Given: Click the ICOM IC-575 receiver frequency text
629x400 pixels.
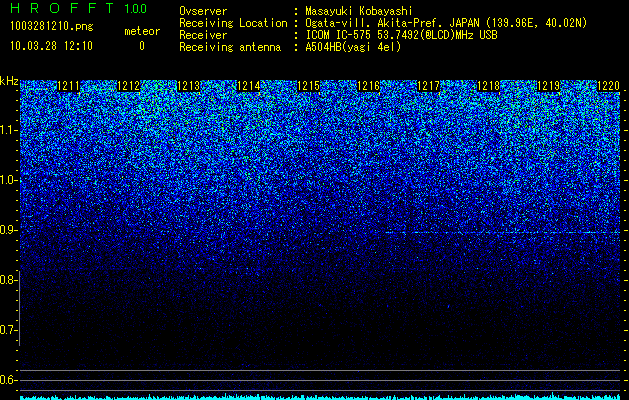Looking at the screenshot, I should coord(401,35).
